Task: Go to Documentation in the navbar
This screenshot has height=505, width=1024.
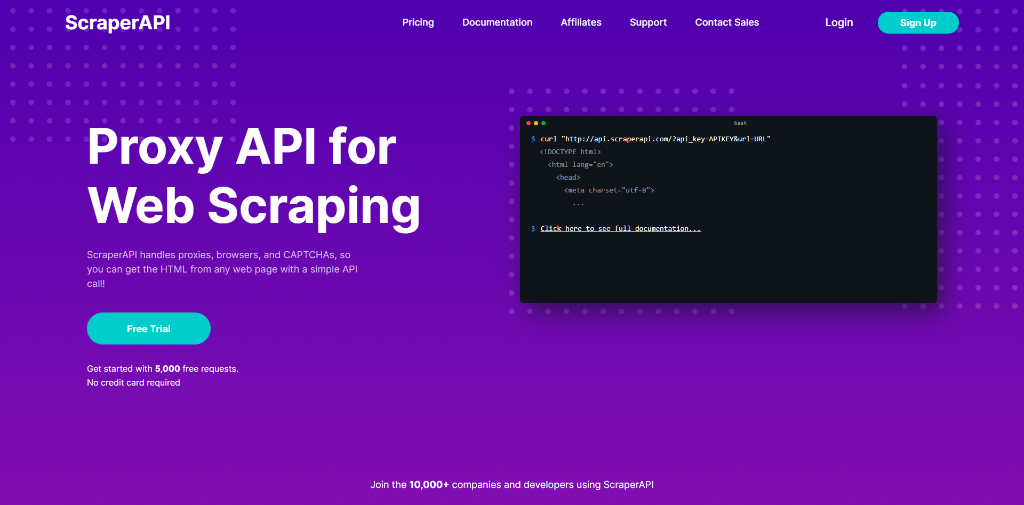Action: pos(497,22)
